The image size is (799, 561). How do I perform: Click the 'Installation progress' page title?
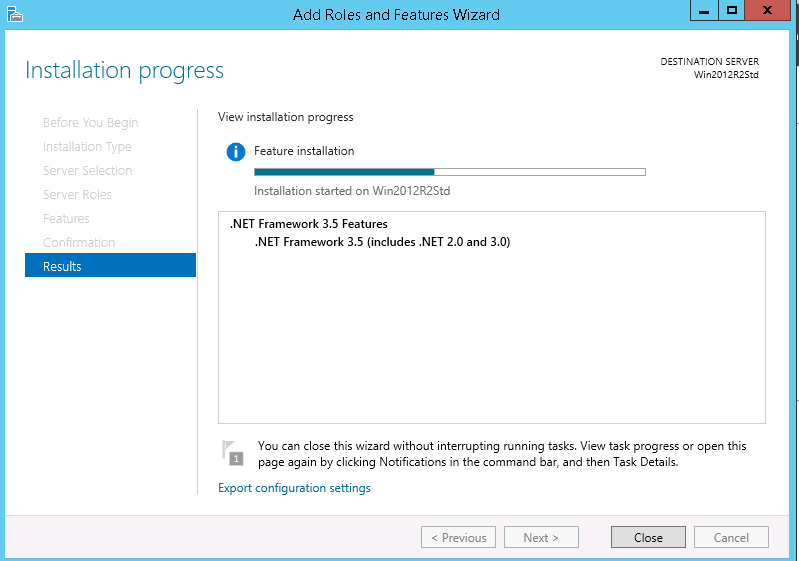coord(124,70)
